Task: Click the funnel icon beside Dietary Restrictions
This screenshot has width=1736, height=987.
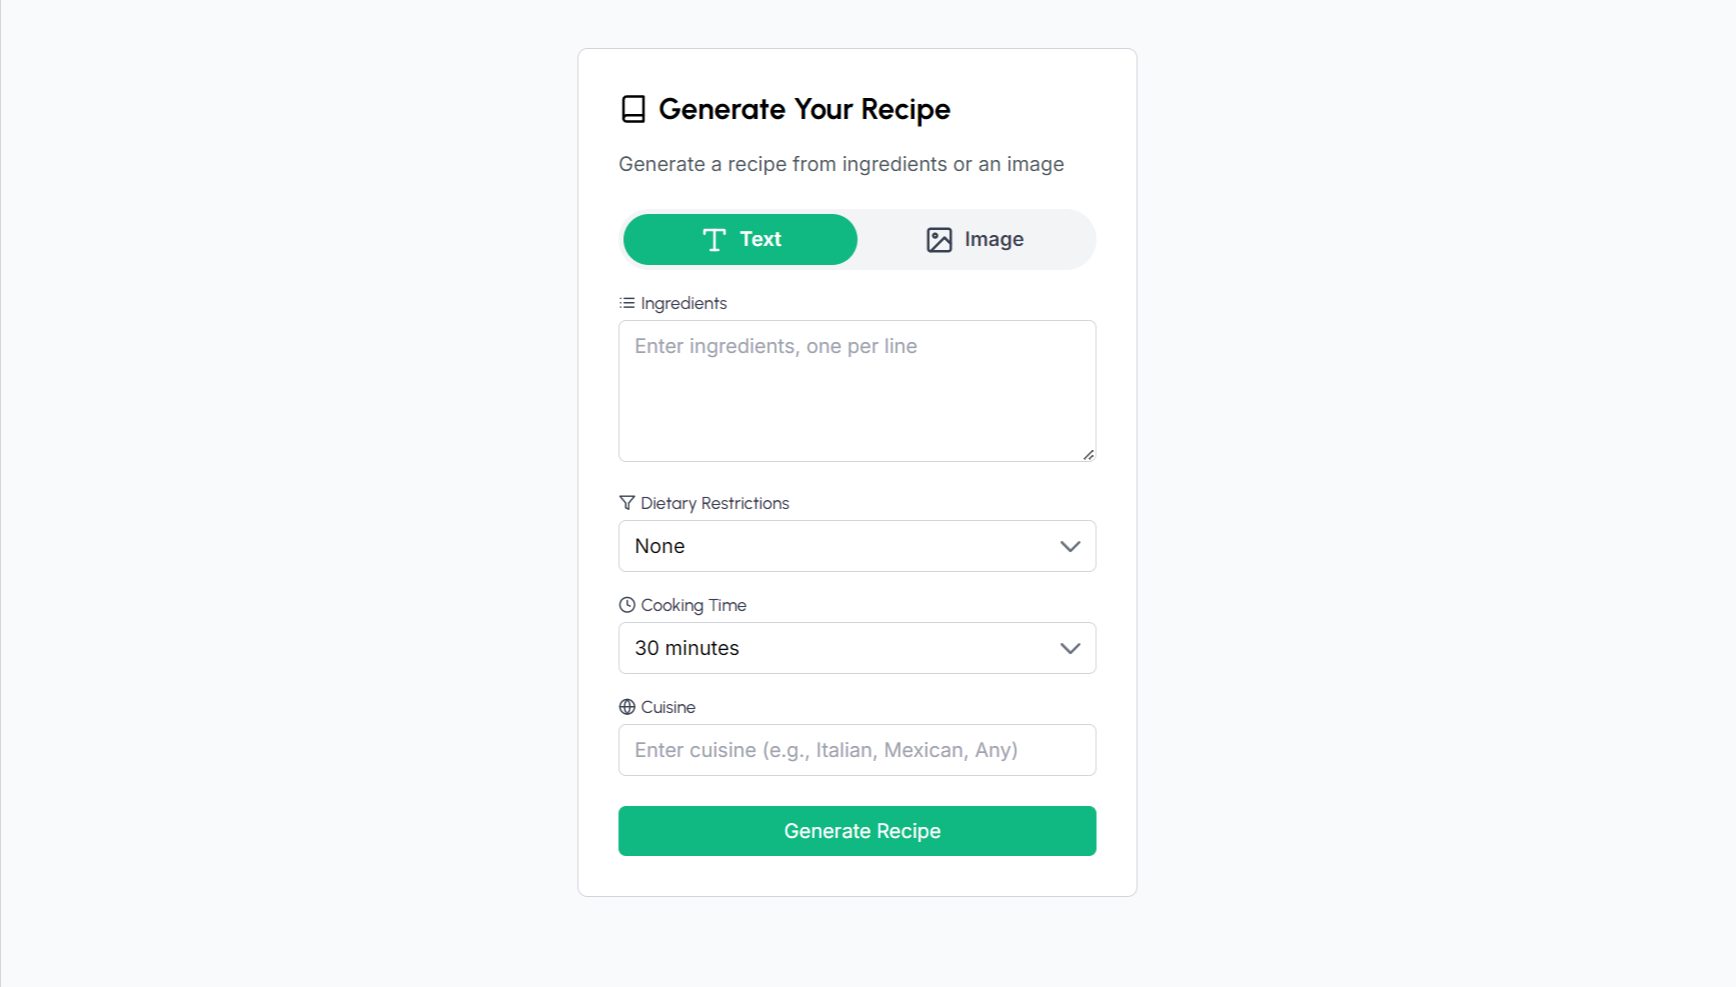Action: pyautogui.click(x=627, y=503)
